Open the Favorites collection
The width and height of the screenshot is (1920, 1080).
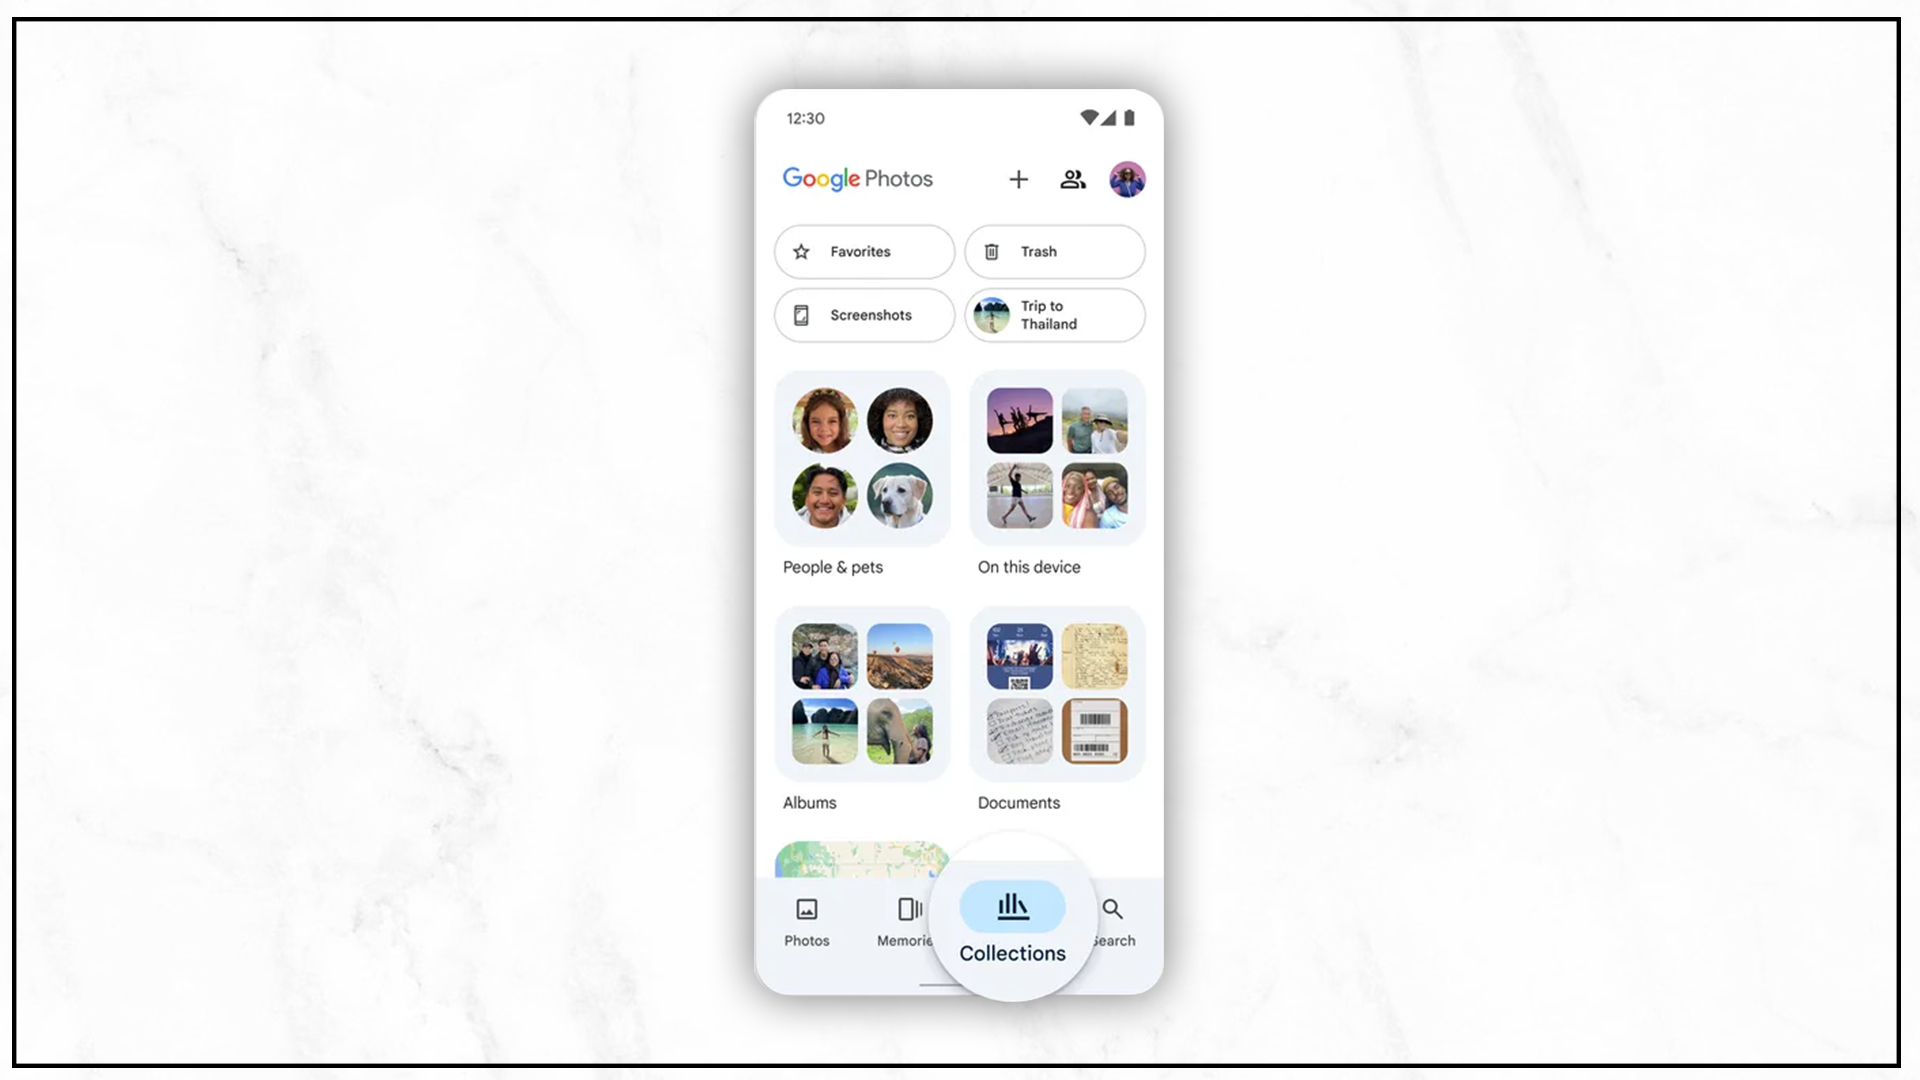click(862, 251)
